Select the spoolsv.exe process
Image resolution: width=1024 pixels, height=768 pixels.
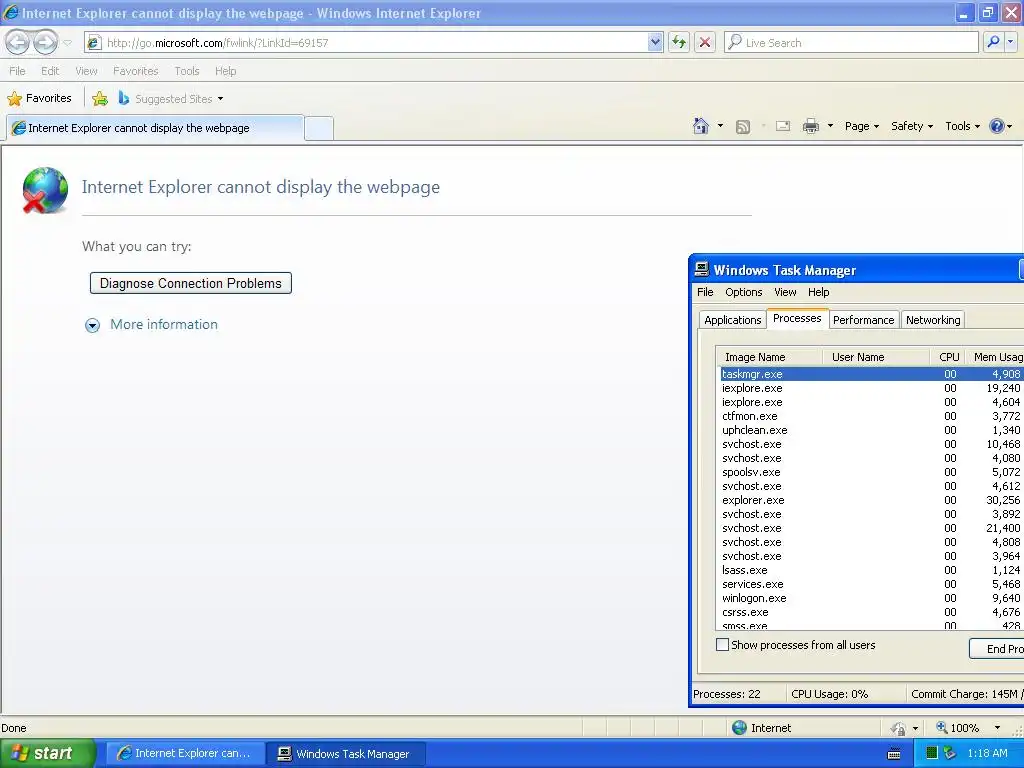(x=871, y=472)
